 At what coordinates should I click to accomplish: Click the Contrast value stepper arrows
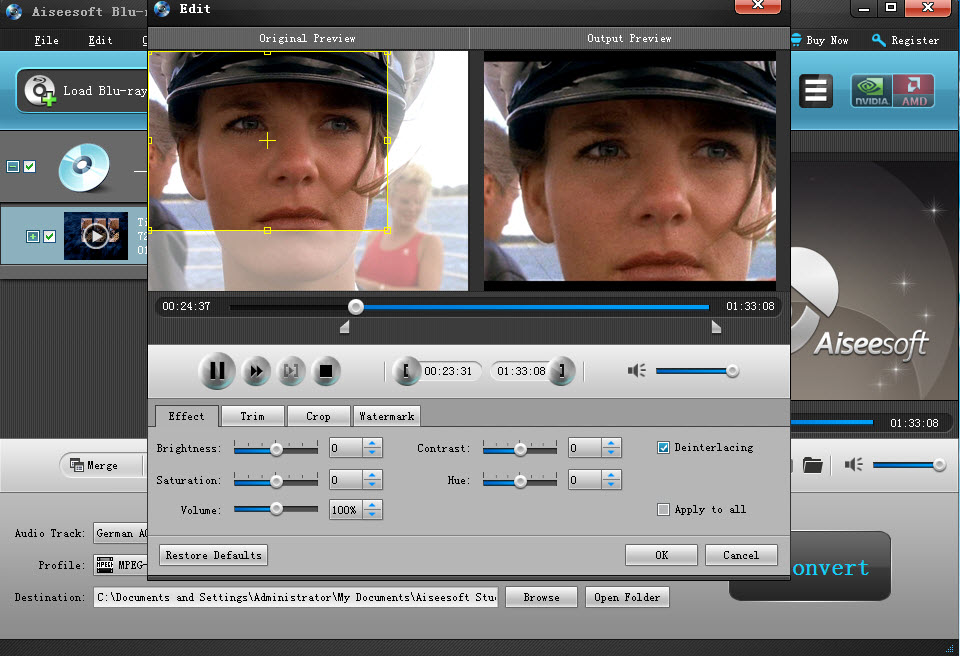coord(611,448)
